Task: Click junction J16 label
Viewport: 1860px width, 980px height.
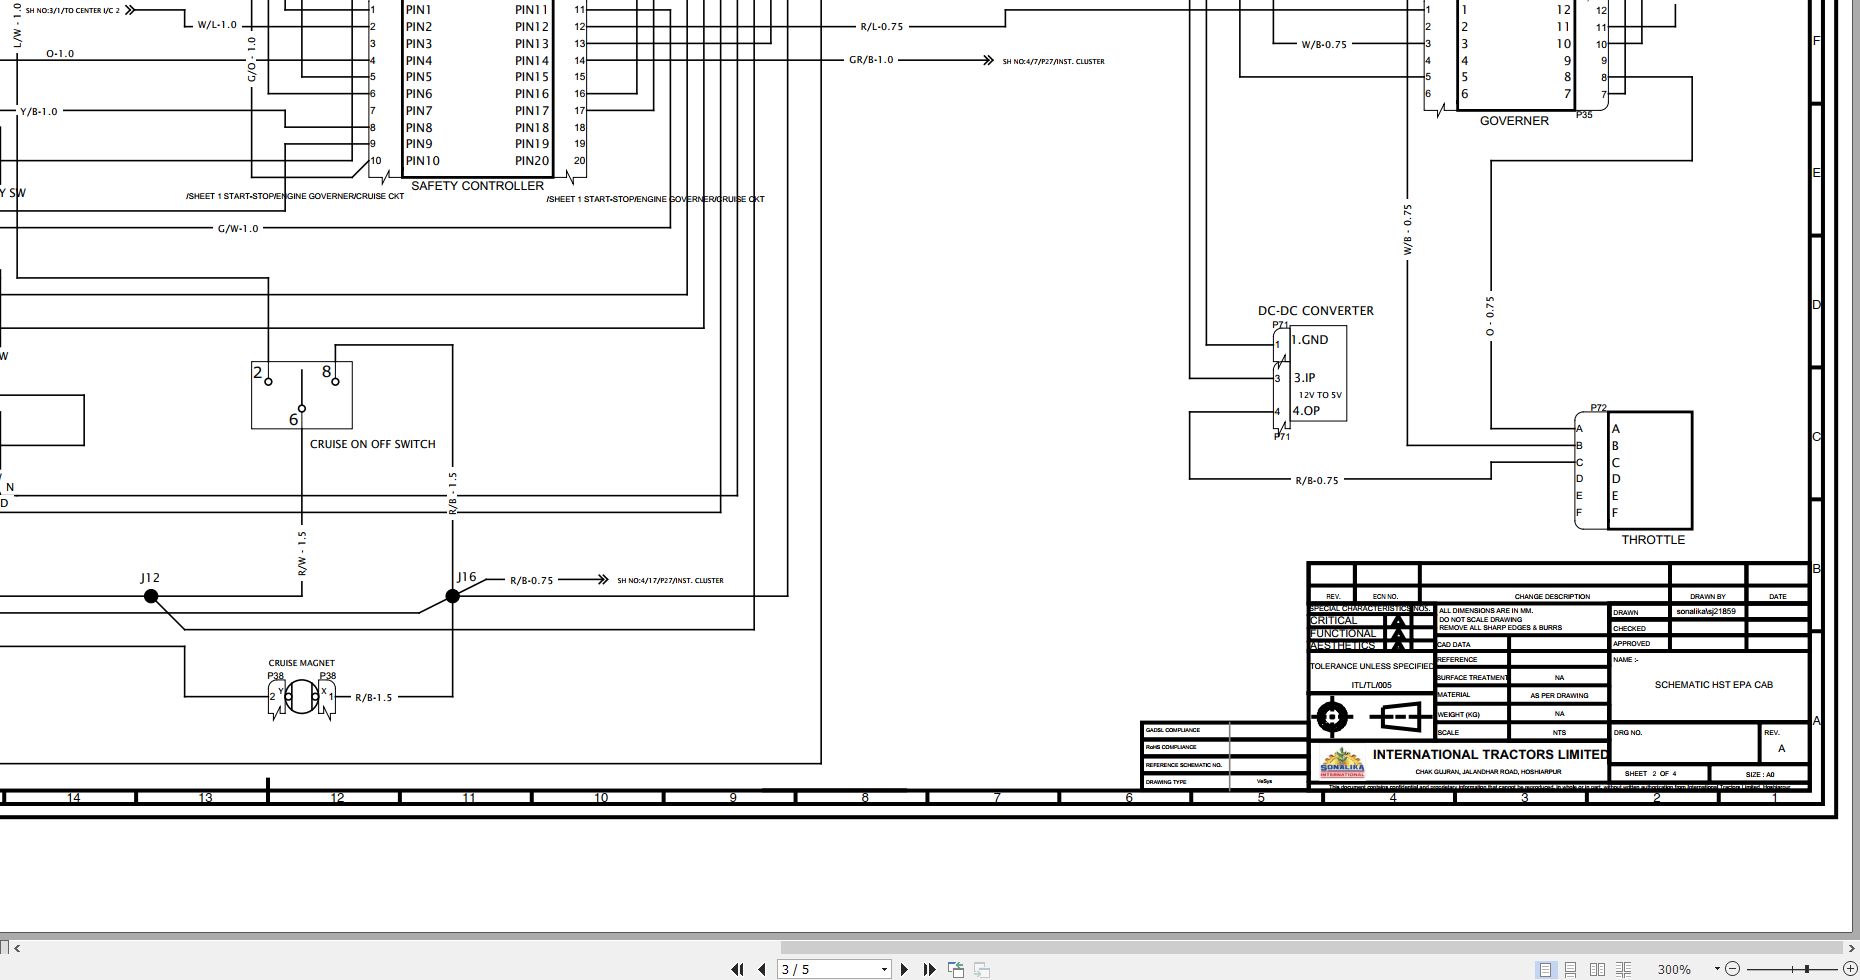Action: coord(466,578)
